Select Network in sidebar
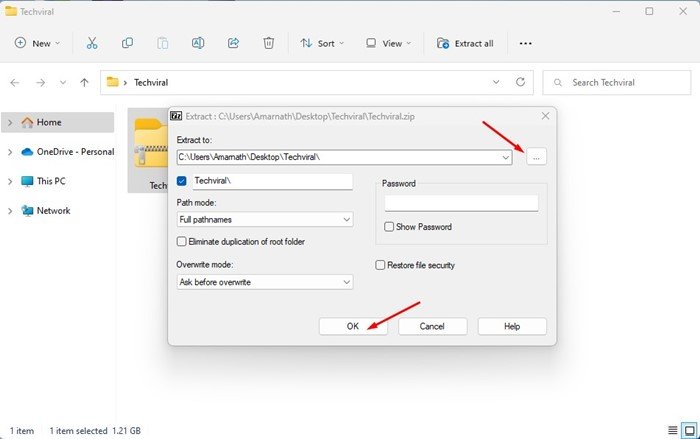 click(46, 211)
